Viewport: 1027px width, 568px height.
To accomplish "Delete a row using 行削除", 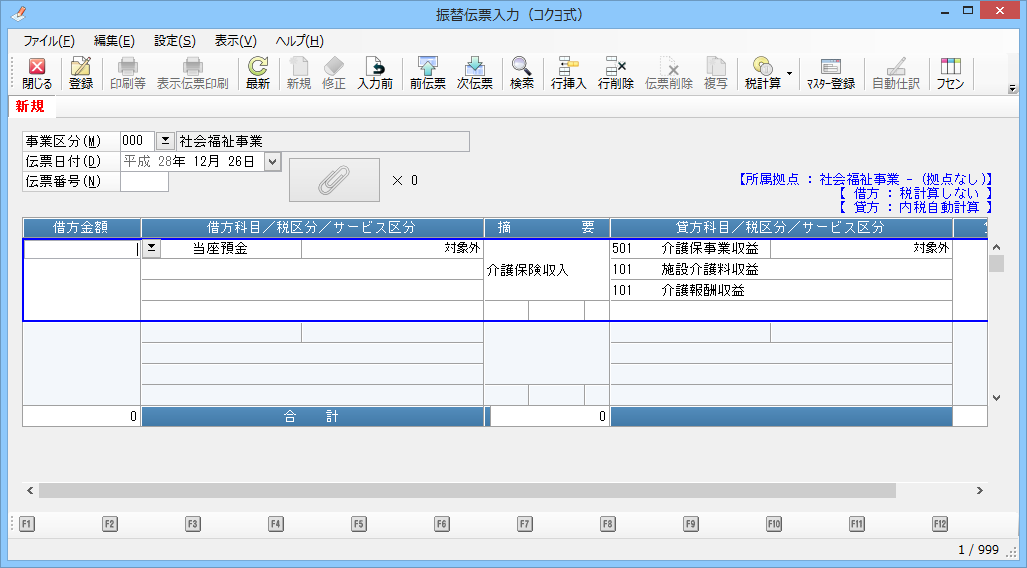I will 616,73.
